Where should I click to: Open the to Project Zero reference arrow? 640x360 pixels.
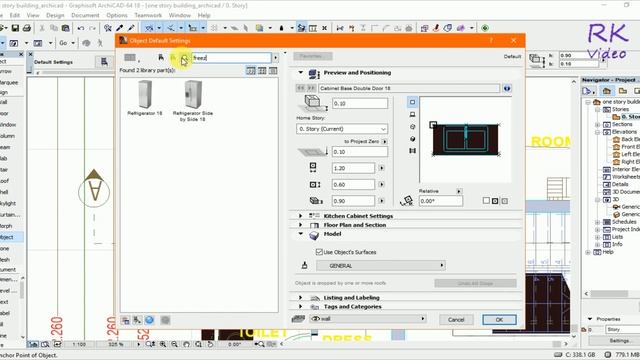coord(384,142)
